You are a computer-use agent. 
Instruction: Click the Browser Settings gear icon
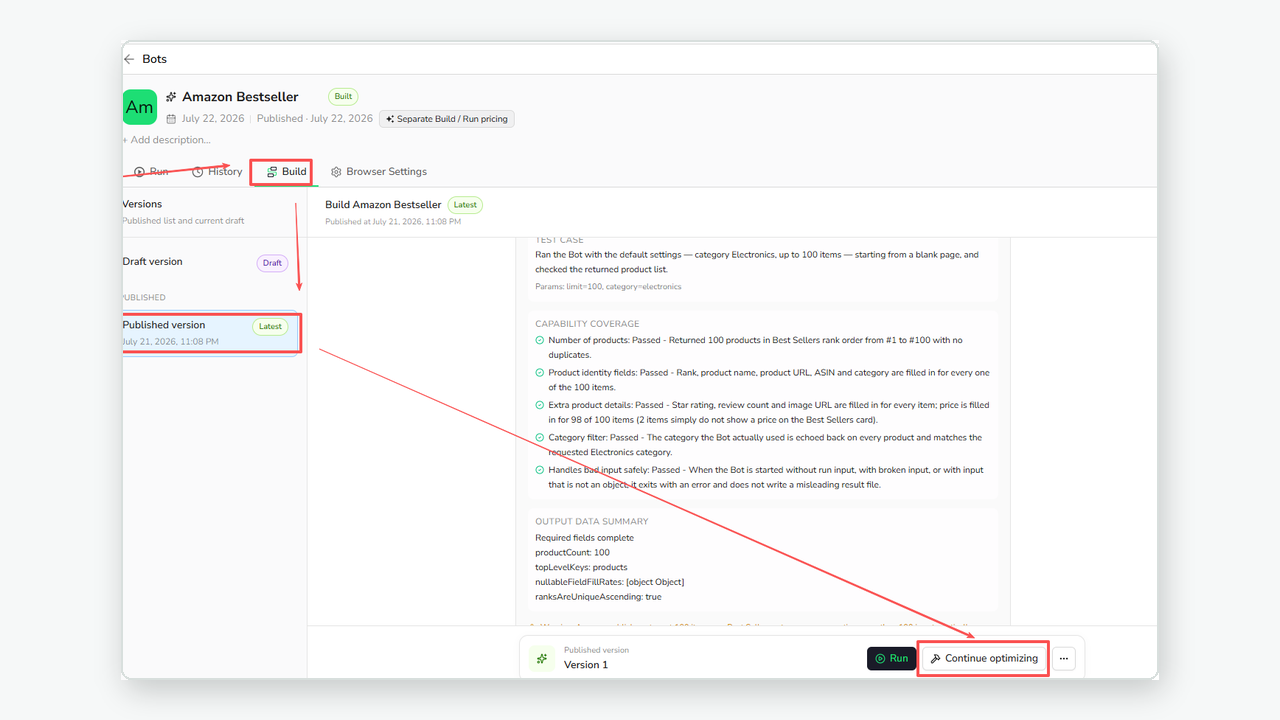(337, 172)
